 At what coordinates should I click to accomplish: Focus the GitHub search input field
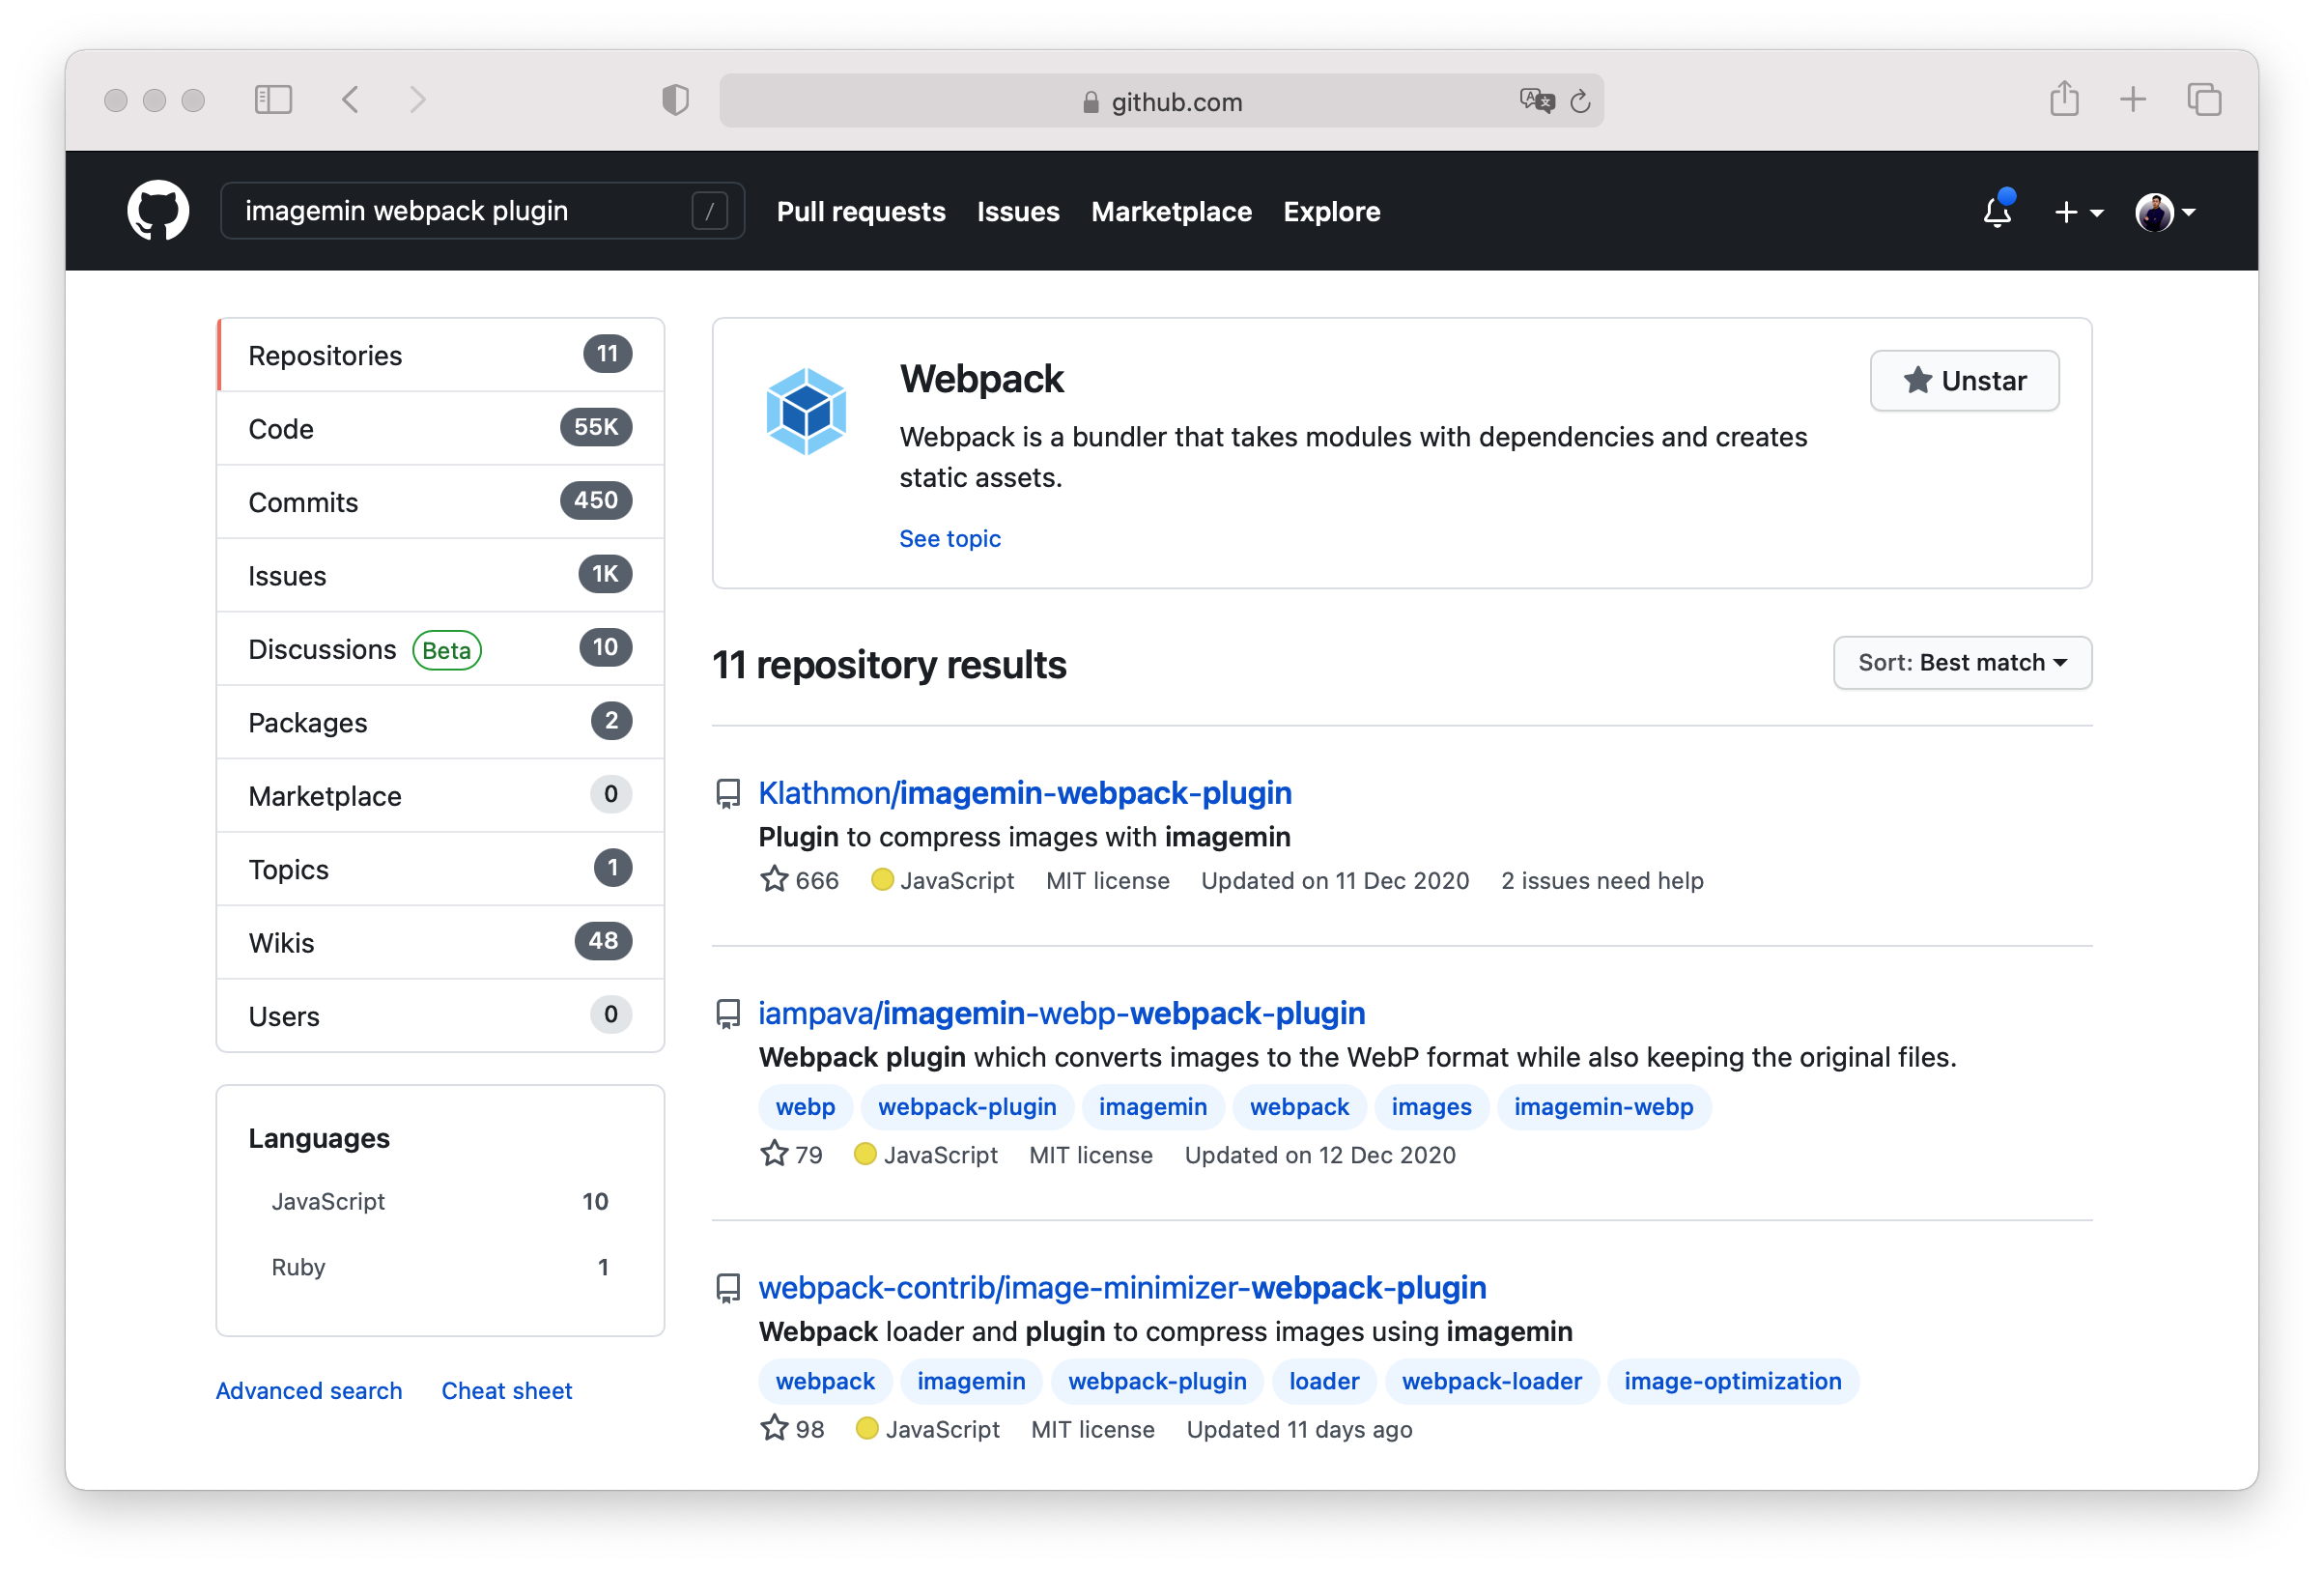pos(482,211)
